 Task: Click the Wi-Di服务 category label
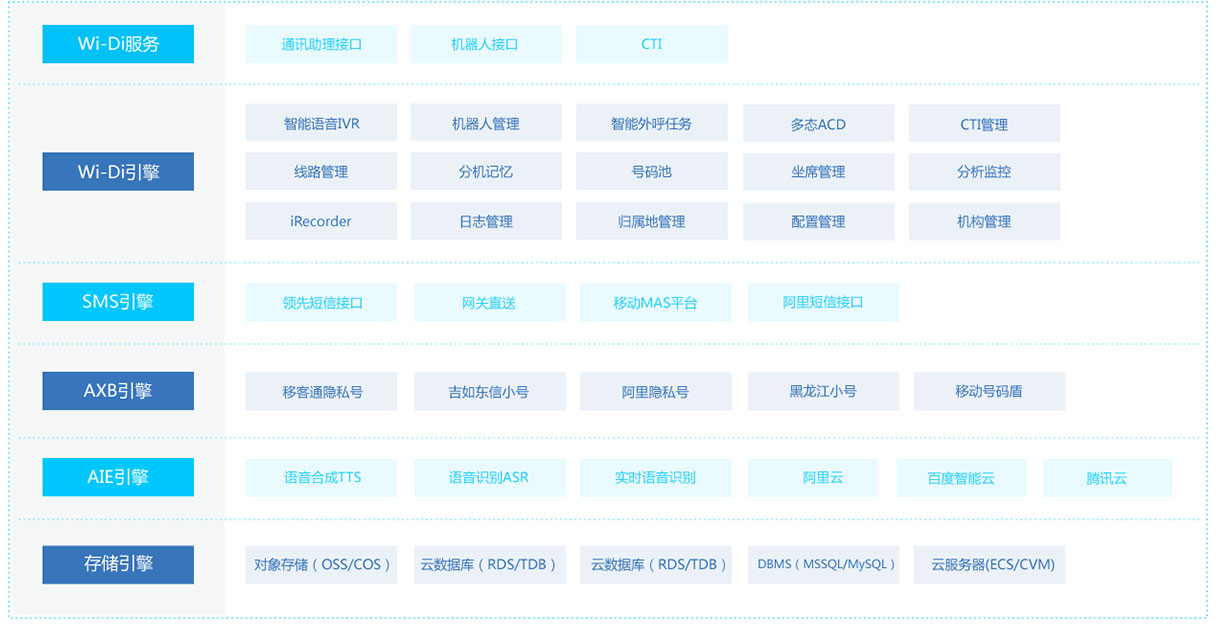[118, 44]
